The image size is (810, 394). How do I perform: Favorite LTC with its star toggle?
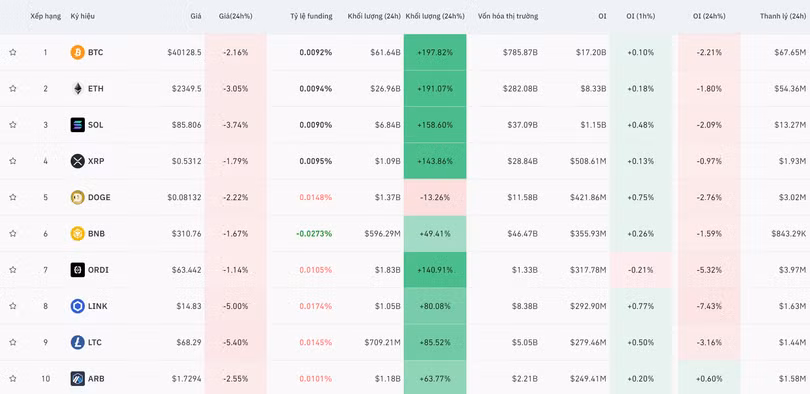point(13,342)
